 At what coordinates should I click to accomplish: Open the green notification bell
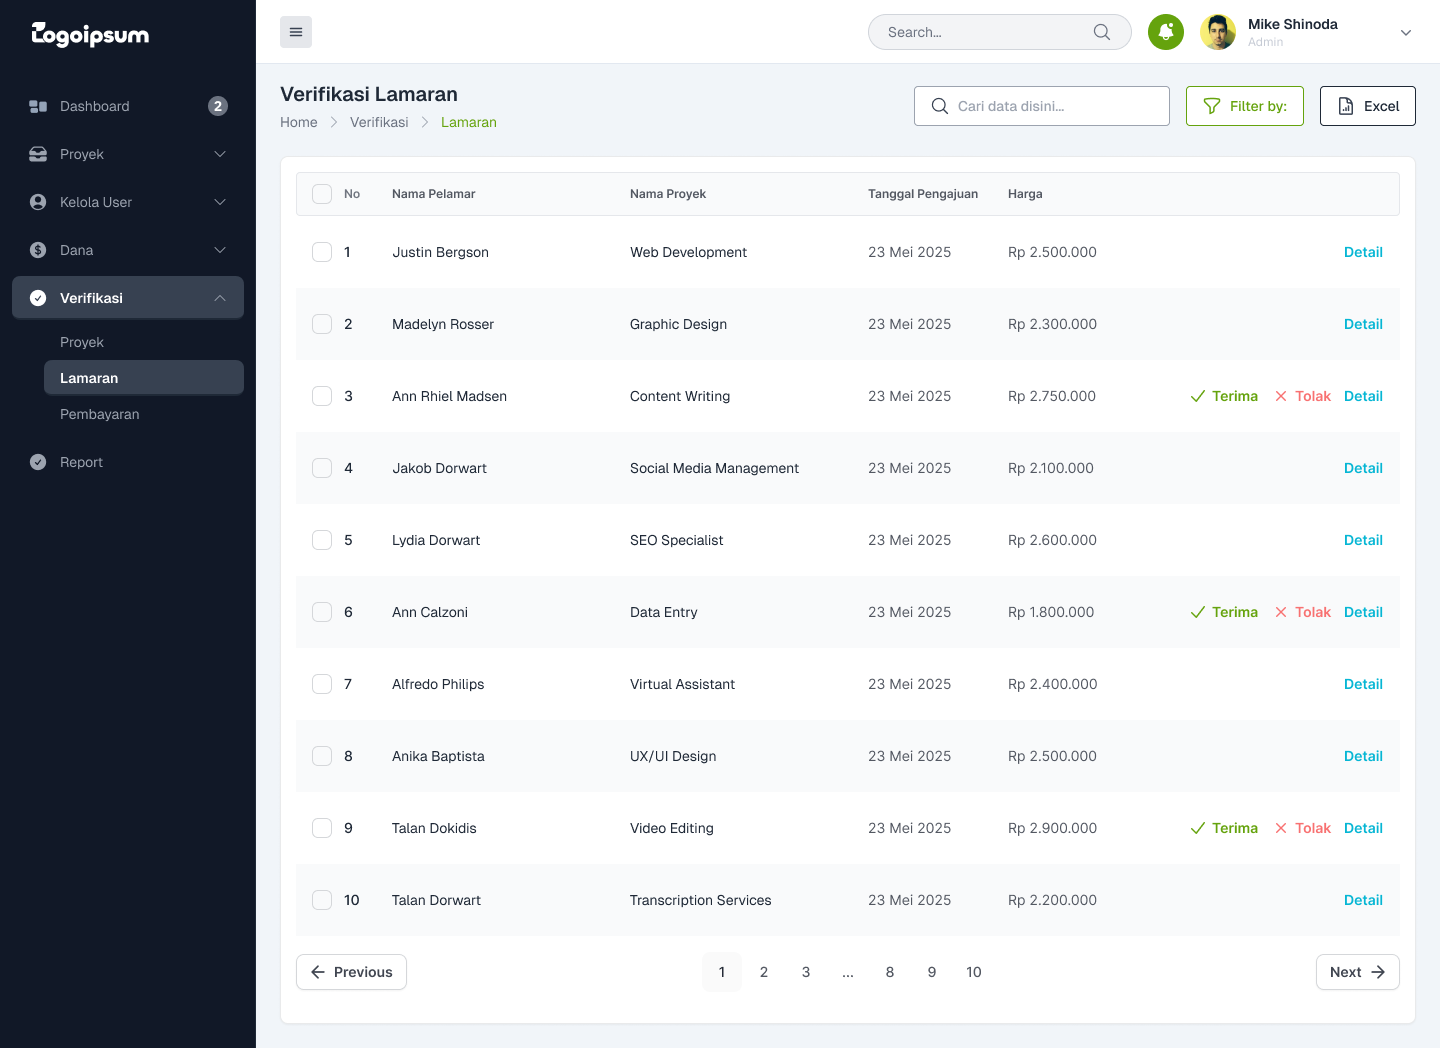[1166, 32]
